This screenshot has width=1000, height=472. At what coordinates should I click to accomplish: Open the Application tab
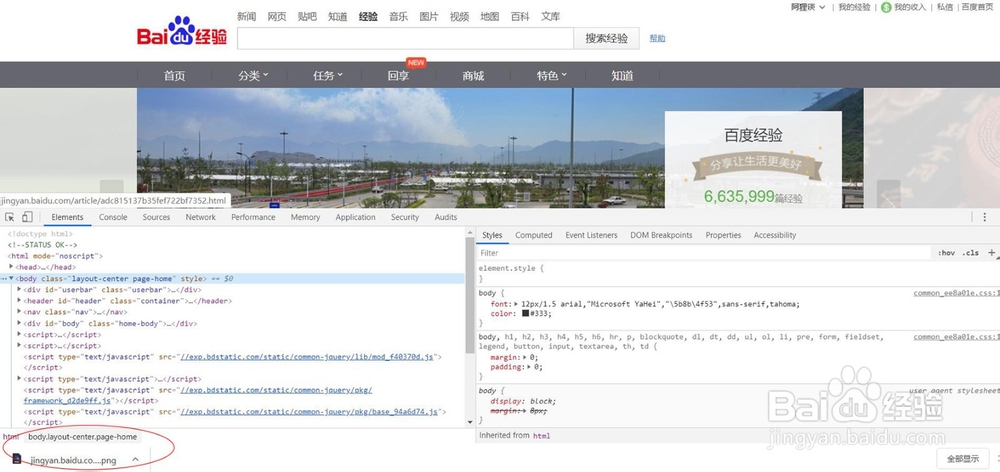click(355, 218)
